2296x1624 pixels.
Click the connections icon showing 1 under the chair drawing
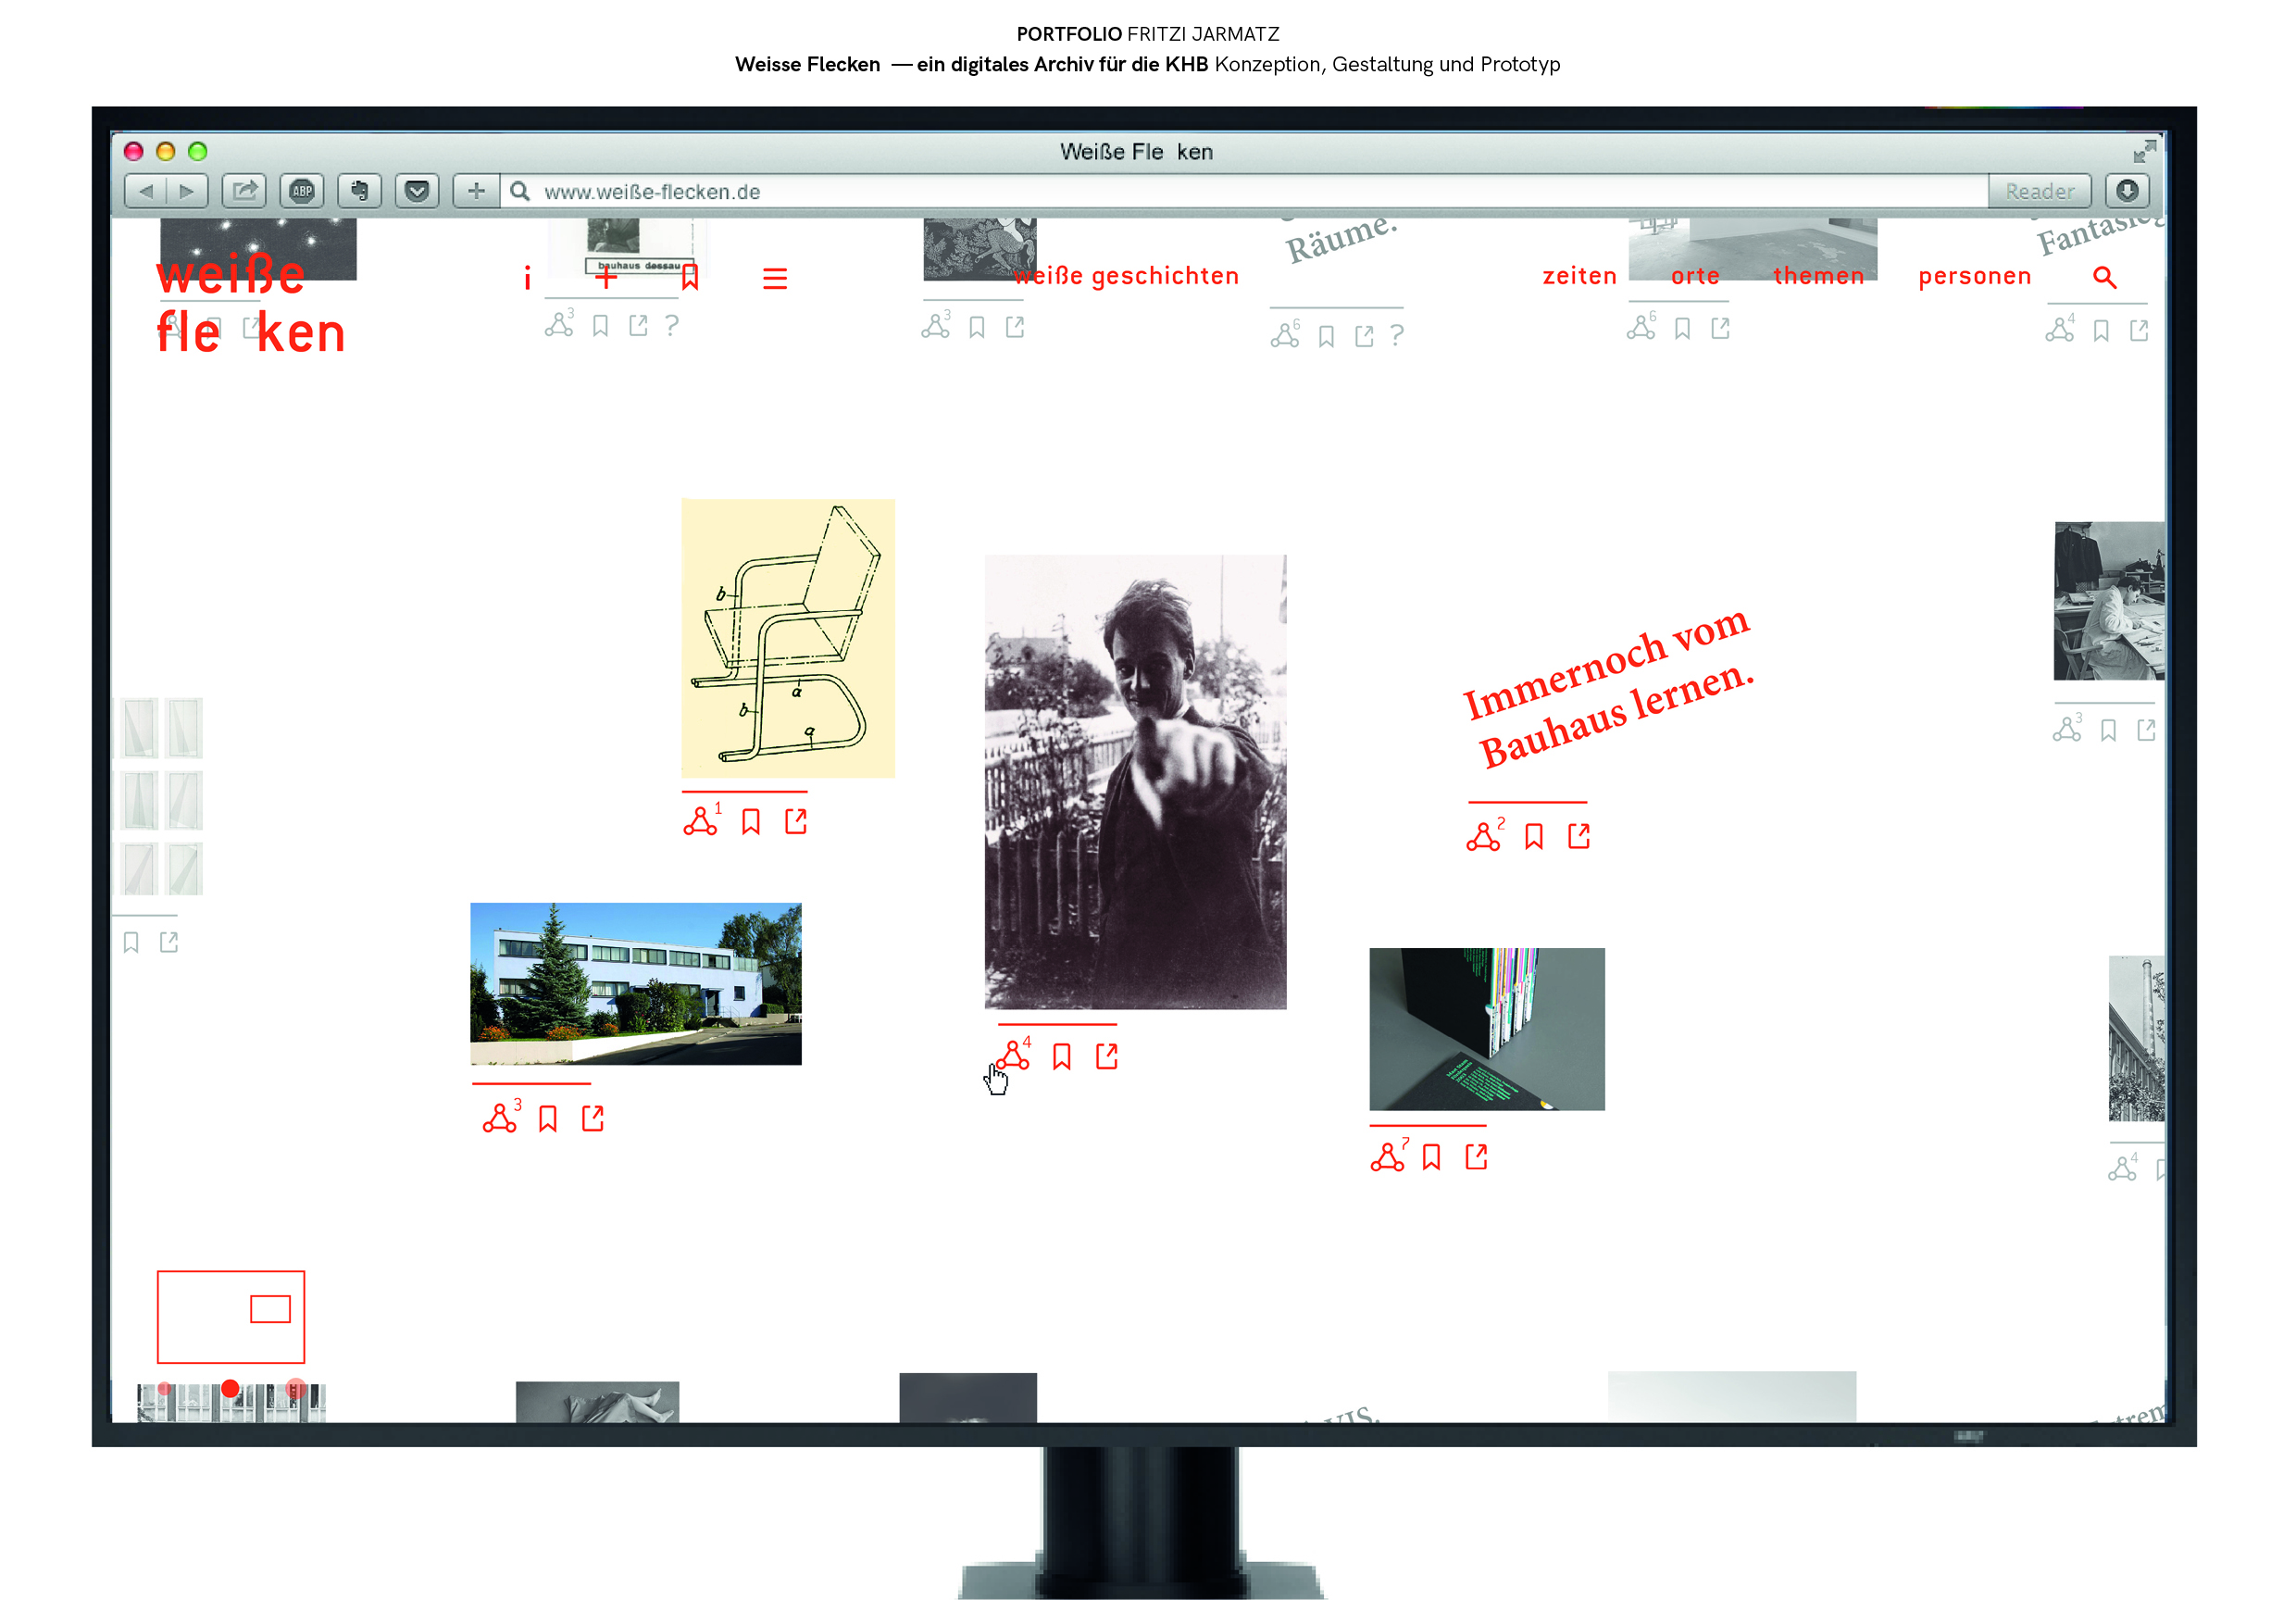[x=700, y=820]
